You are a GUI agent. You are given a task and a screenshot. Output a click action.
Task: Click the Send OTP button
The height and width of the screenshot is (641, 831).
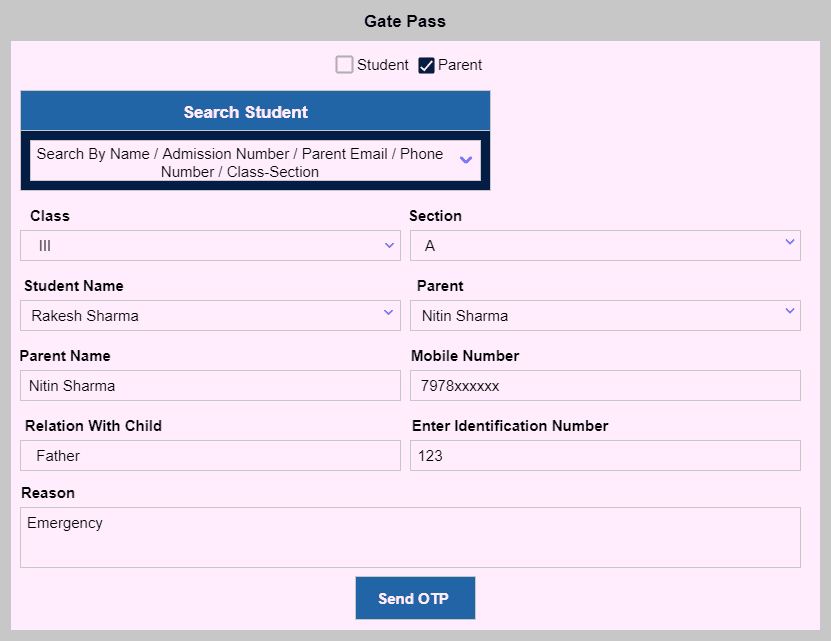pyautogui.click(x=416, y=598)
